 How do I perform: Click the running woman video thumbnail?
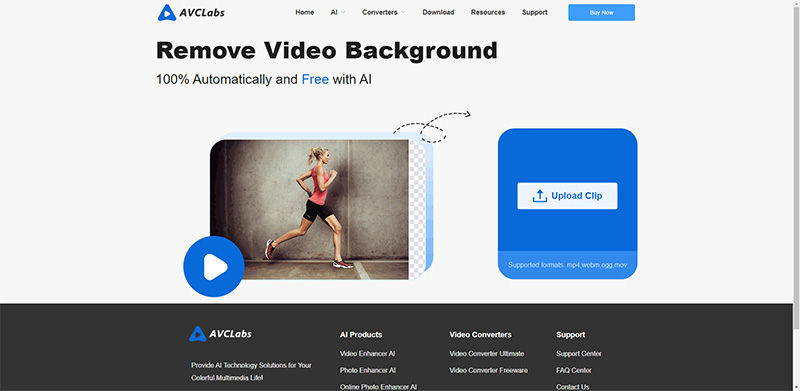pos(310,209)
